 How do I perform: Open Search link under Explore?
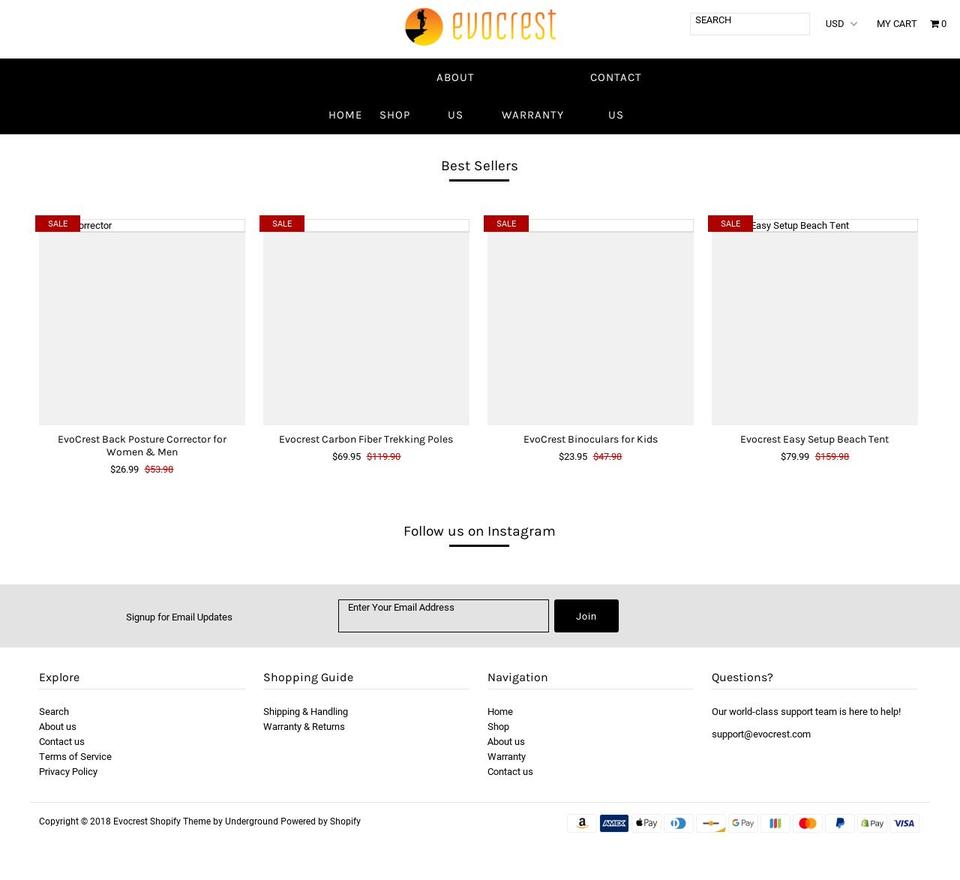54,712
